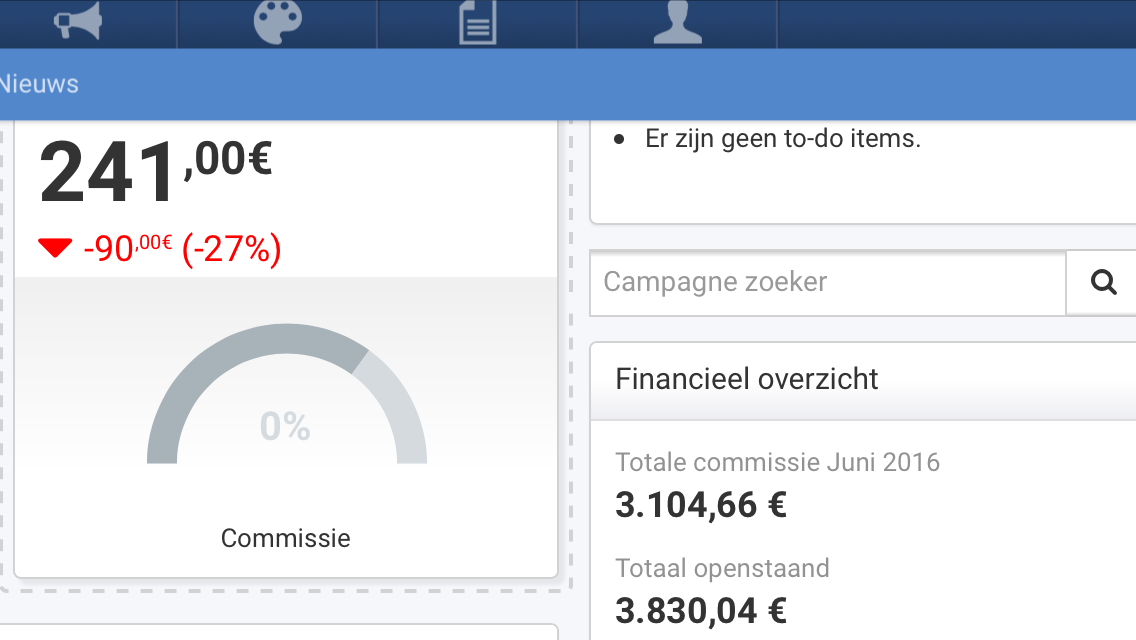
Task: Click the -90,00€ (-27%) change figure
Action: 182,249
